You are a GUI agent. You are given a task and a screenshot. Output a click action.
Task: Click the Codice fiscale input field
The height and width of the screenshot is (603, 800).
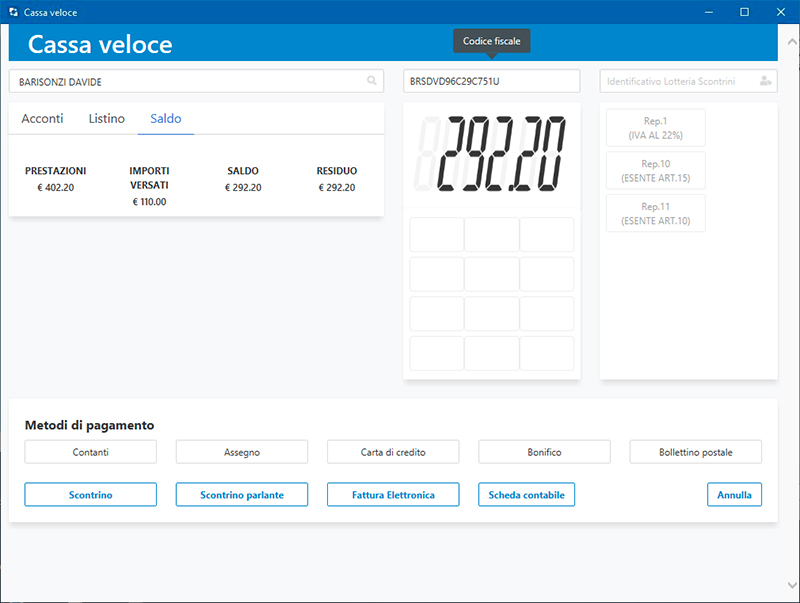click(x=491, y=81)
